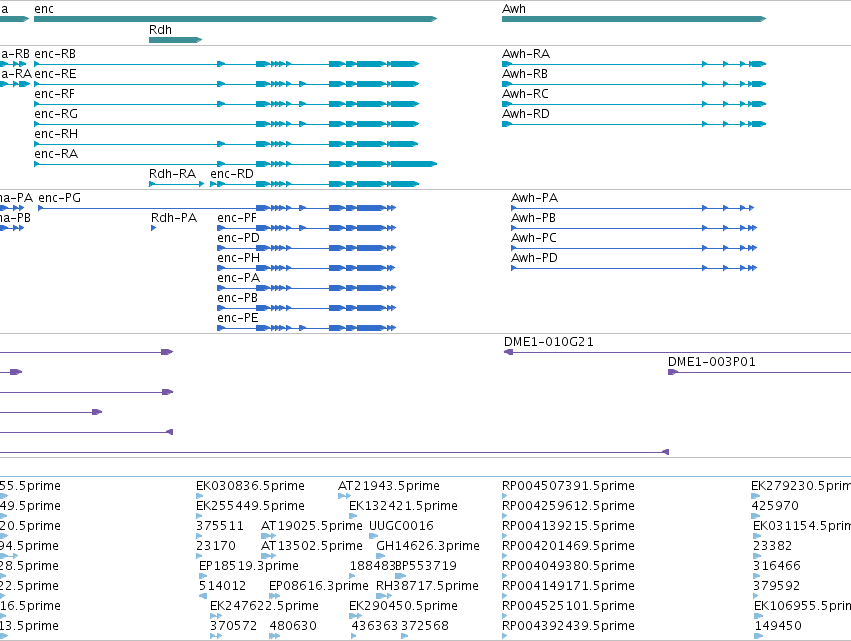Viewport: 851px width, 641px height.
Task: Click the EK247622.5prime EST label
Action: [x=264, y=606]
